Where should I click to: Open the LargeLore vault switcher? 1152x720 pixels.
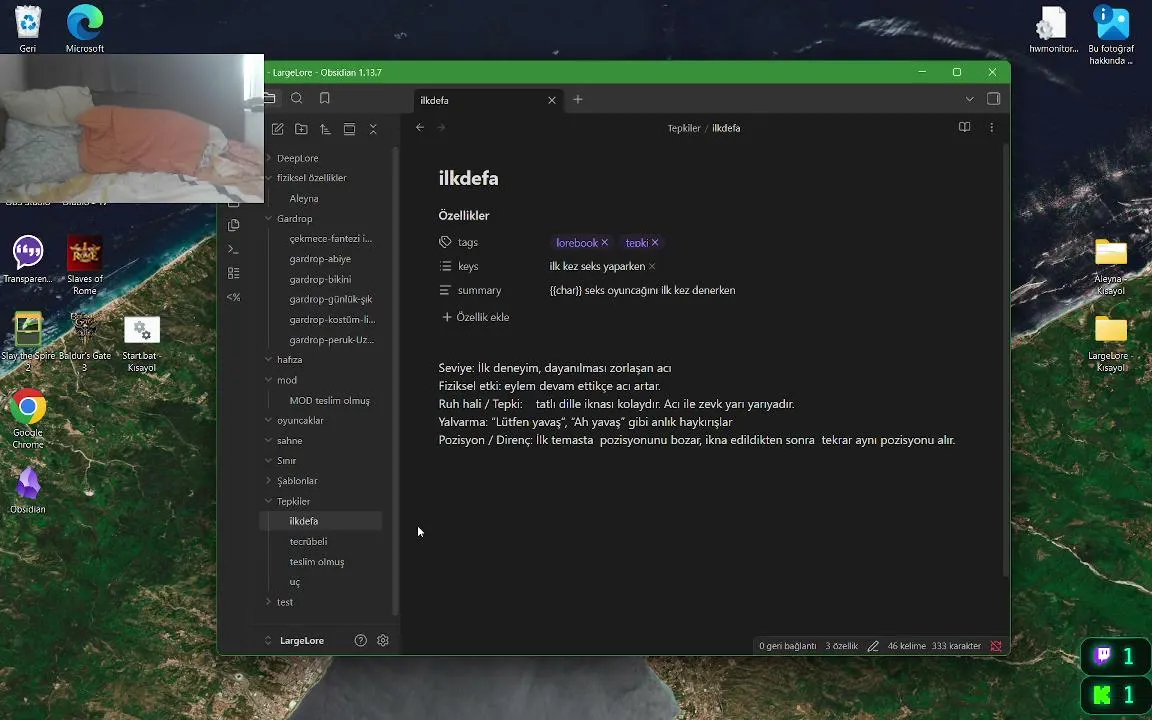click(297, 641)
